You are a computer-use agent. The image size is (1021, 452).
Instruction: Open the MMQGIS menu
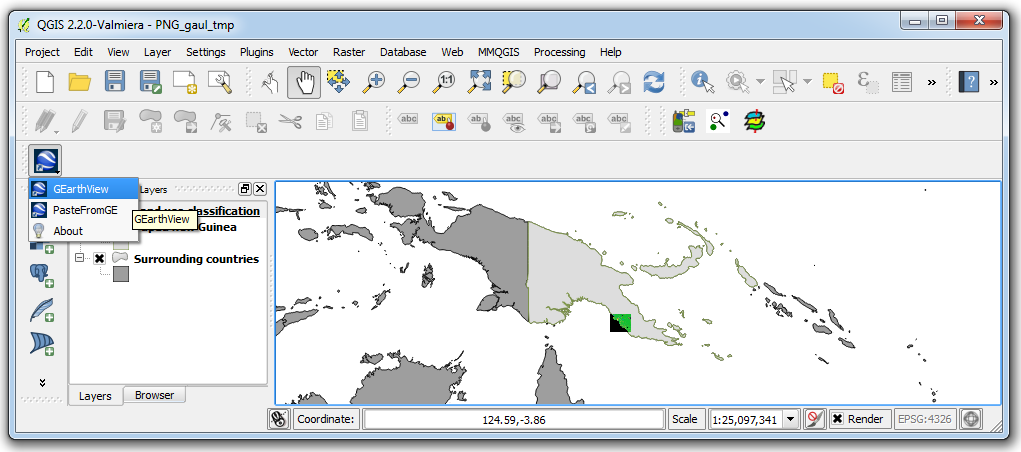coord(499,52)
